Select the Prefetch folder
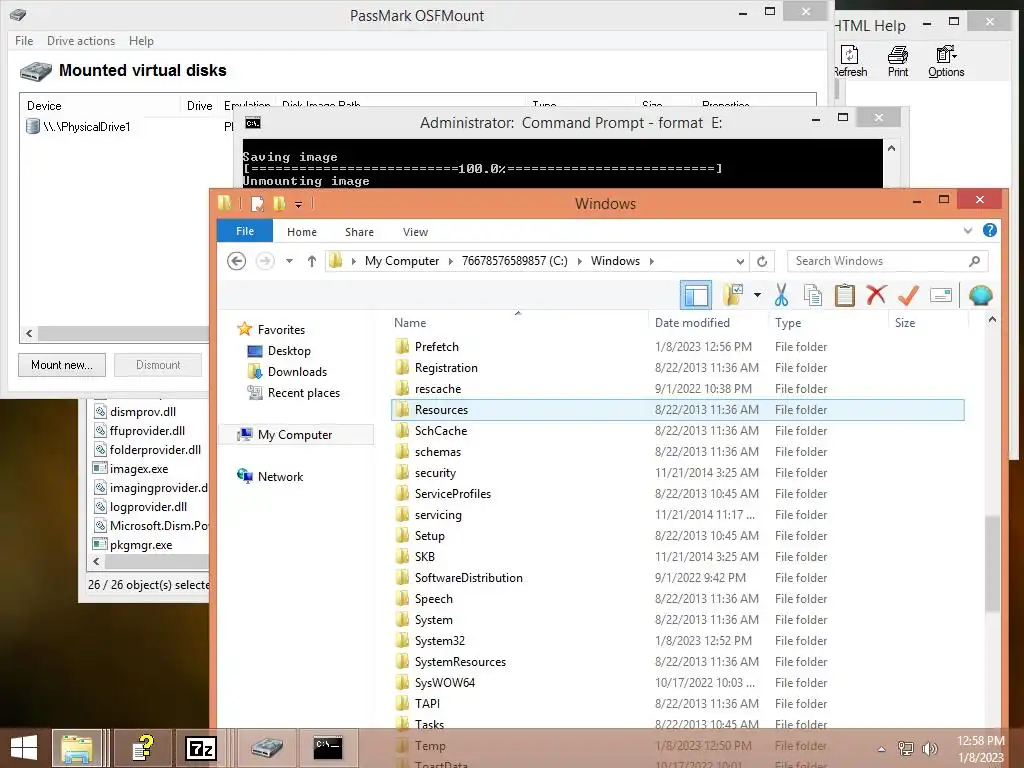Image resolution: width=1024 pixels, height=768 pixels. pyautogui.click(x=677, y=347)
